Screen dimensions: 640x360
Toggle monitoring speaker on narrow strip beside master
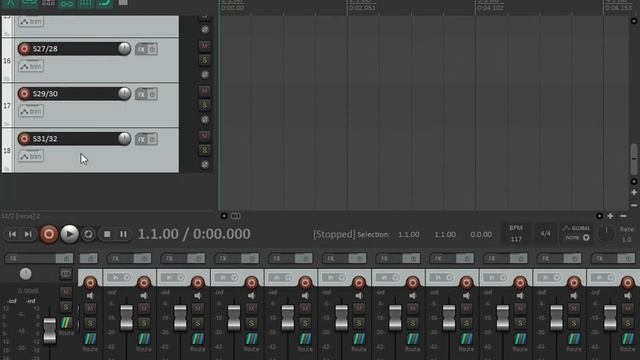tap(90, 295)
